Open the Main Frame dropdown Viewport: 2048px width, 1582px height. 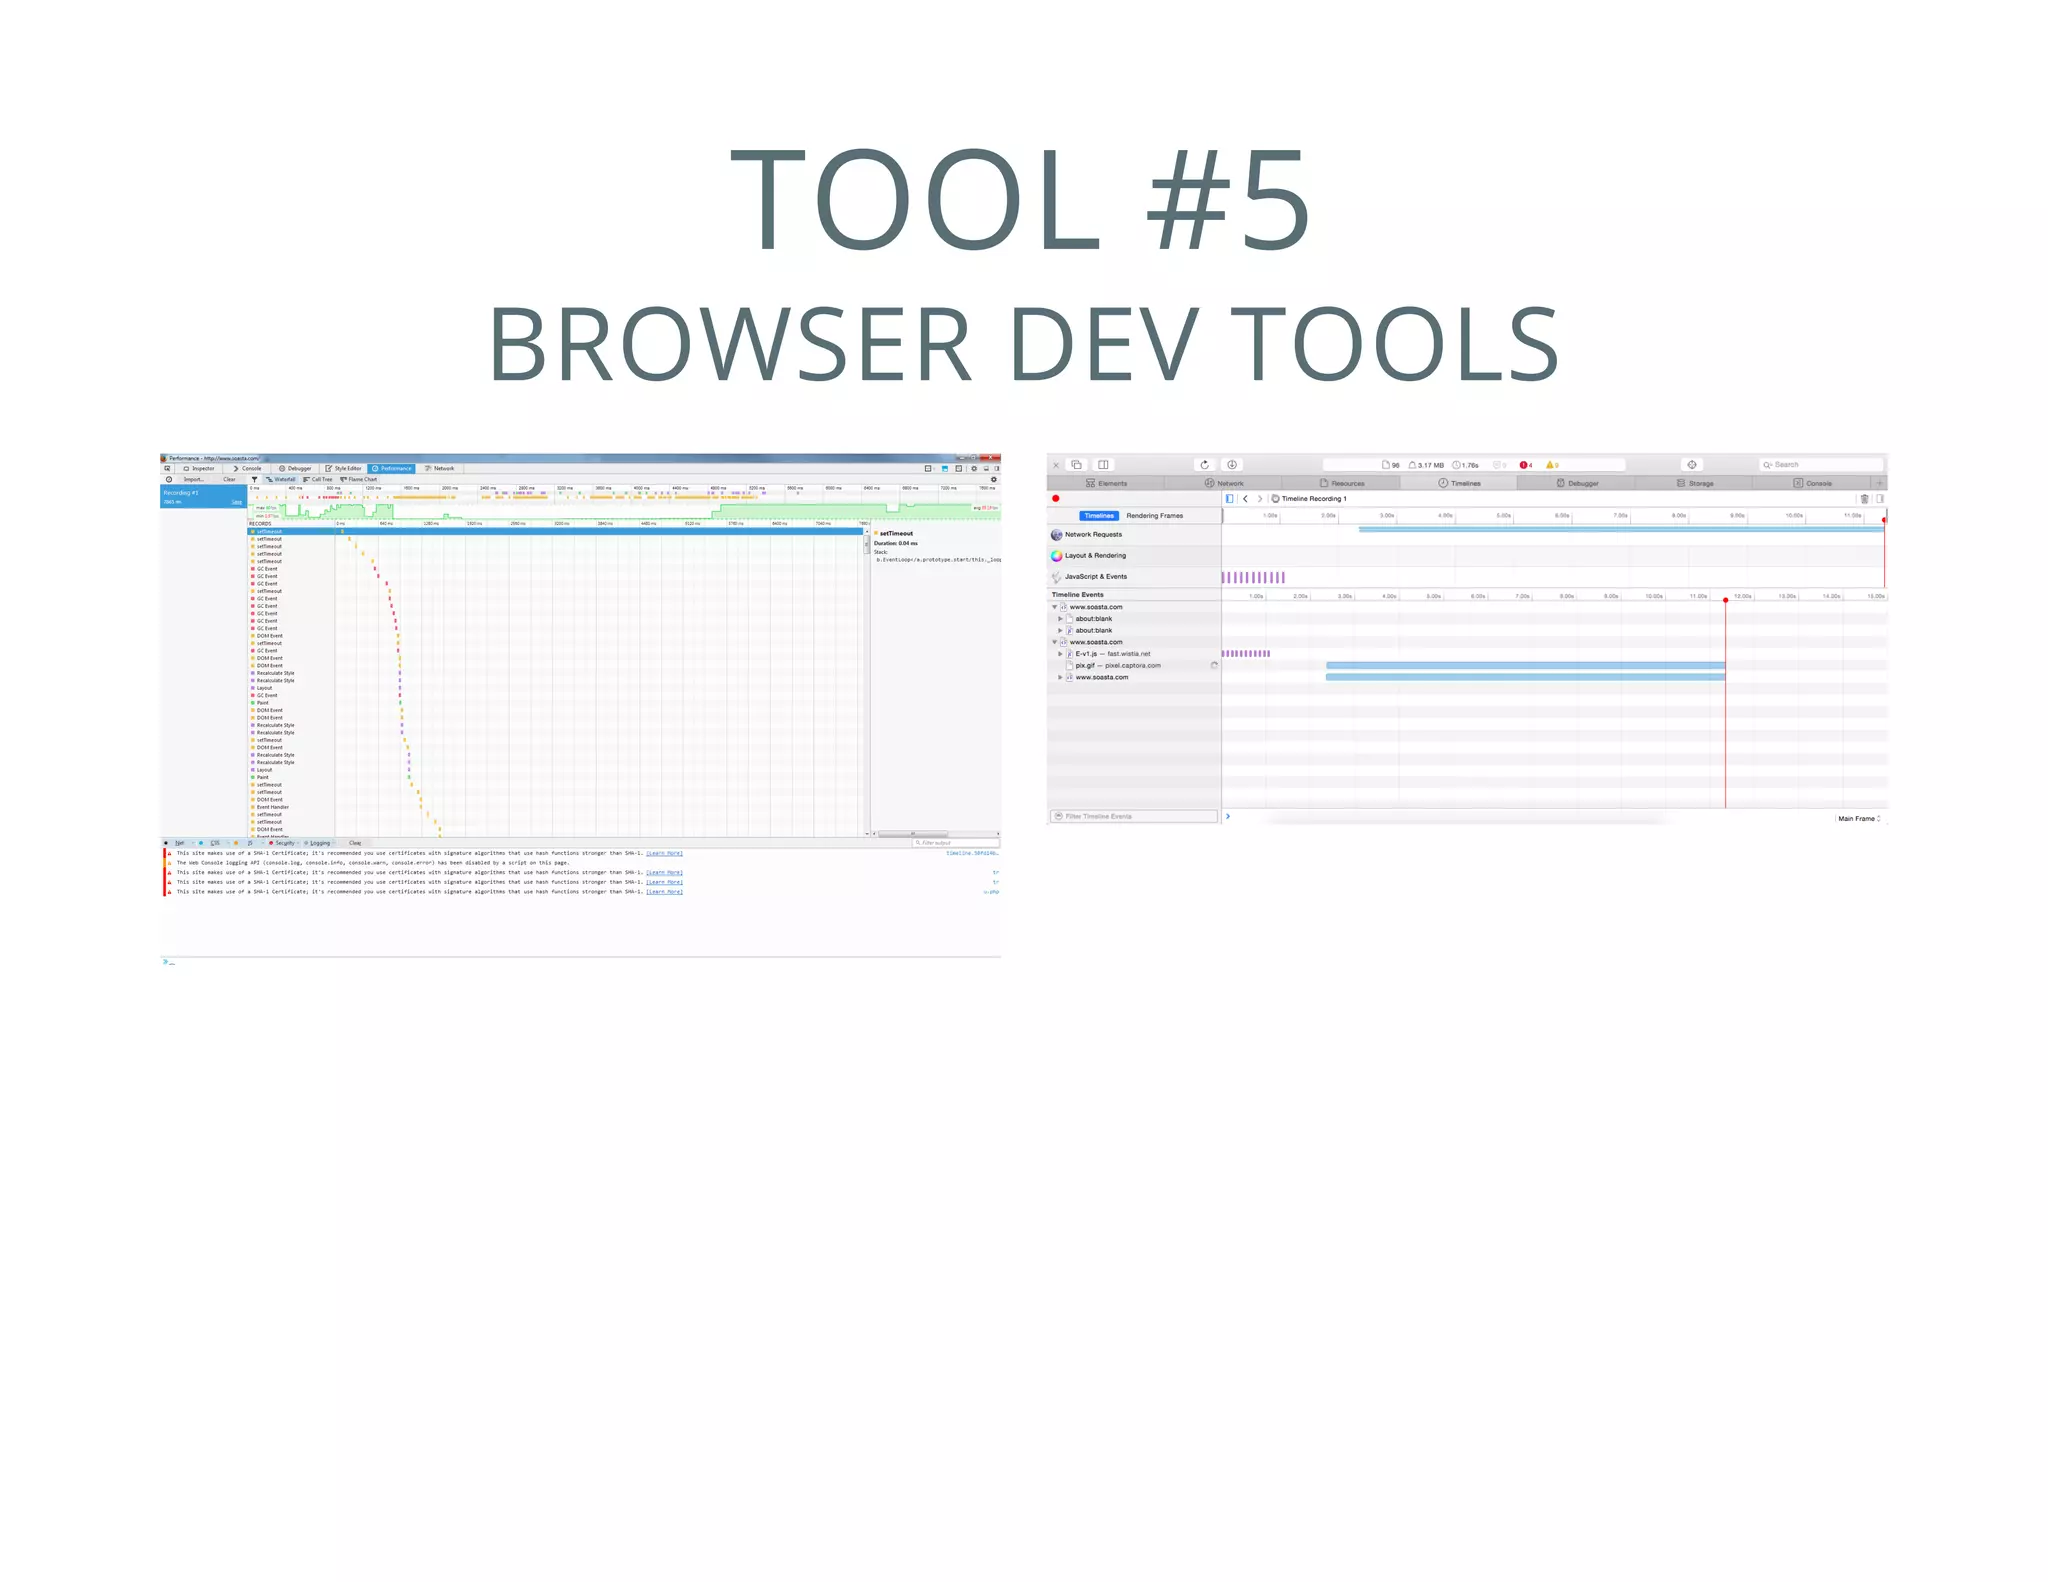pyautogui.click(x=1859, y=818)
